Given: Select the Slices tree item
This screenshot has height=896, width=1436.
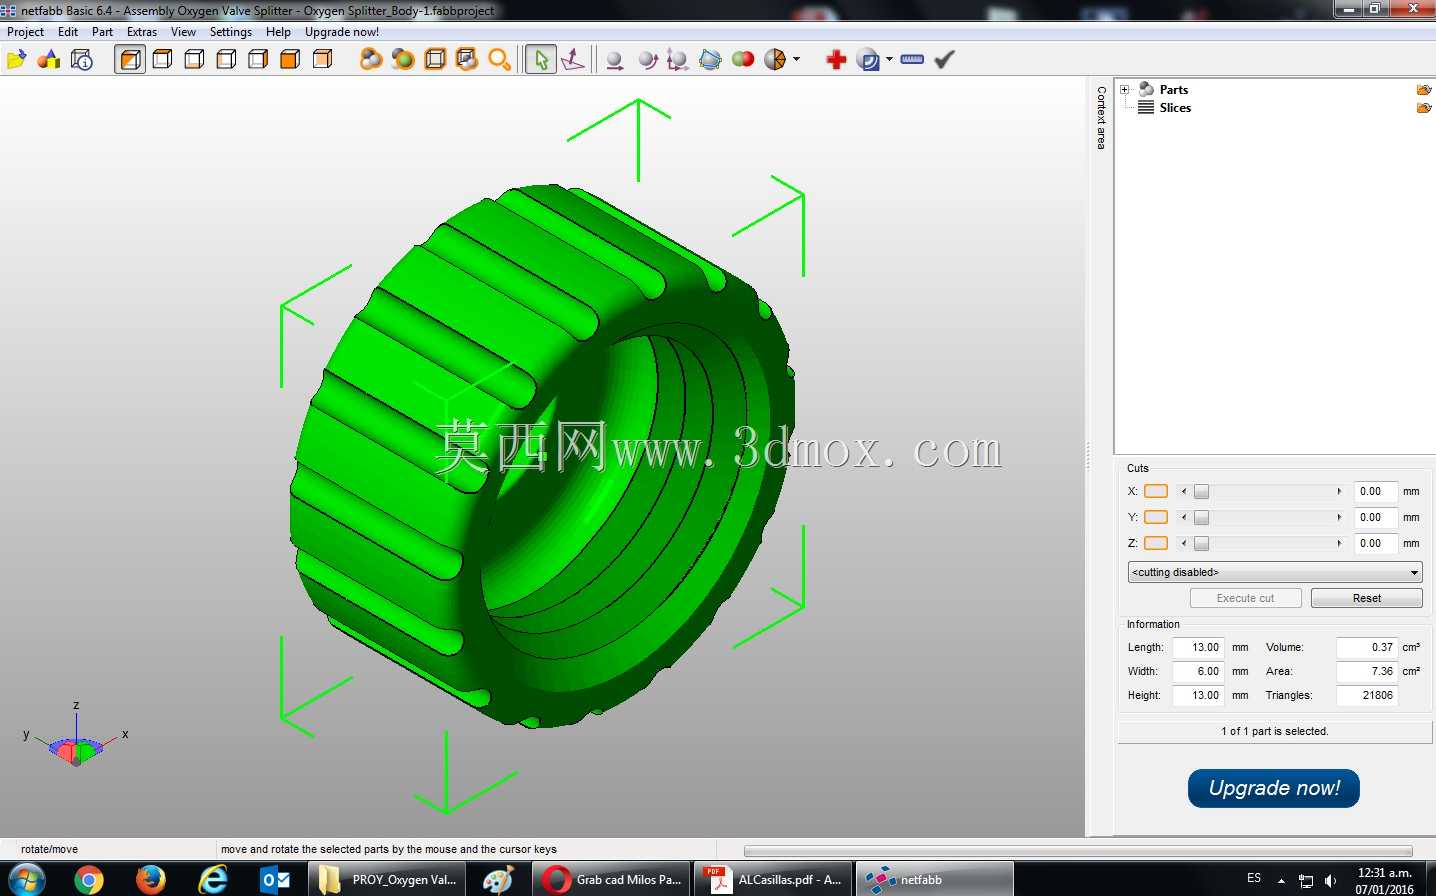Looking at the screenshot, I should [1175, 108].
